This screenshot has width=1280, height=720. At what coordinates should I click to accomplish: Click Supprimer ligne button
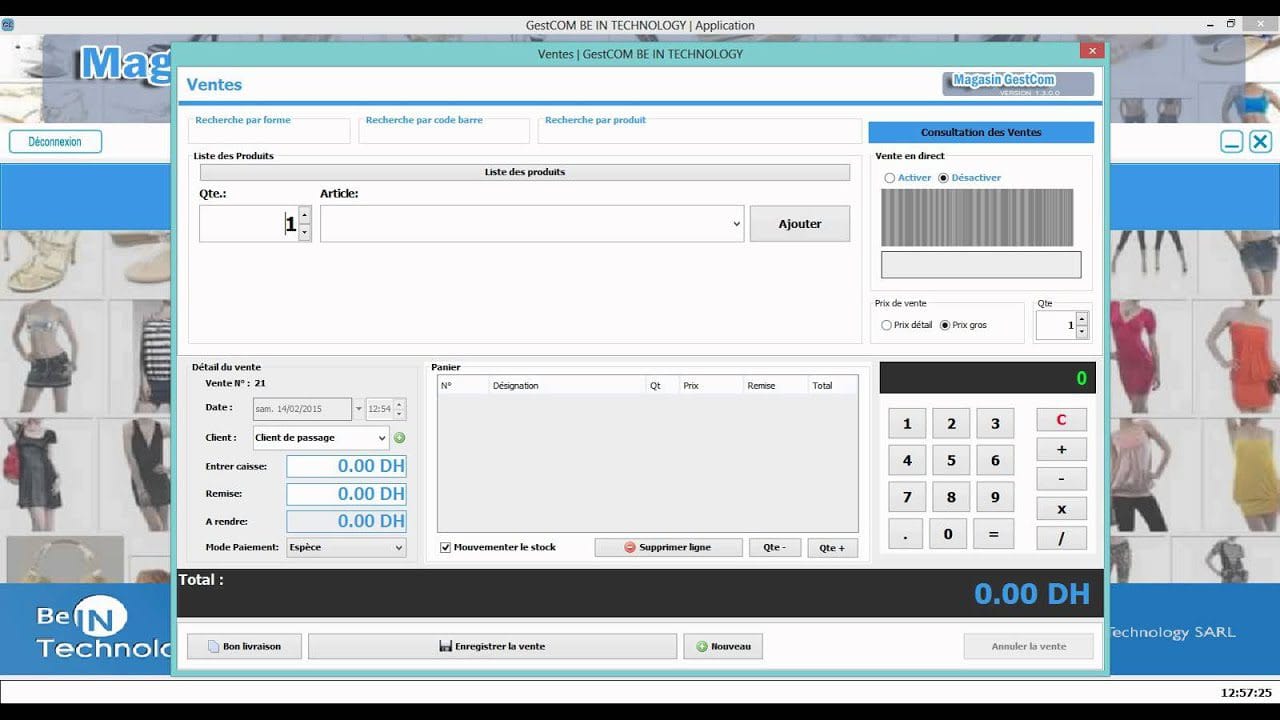[x=668, y=548]
